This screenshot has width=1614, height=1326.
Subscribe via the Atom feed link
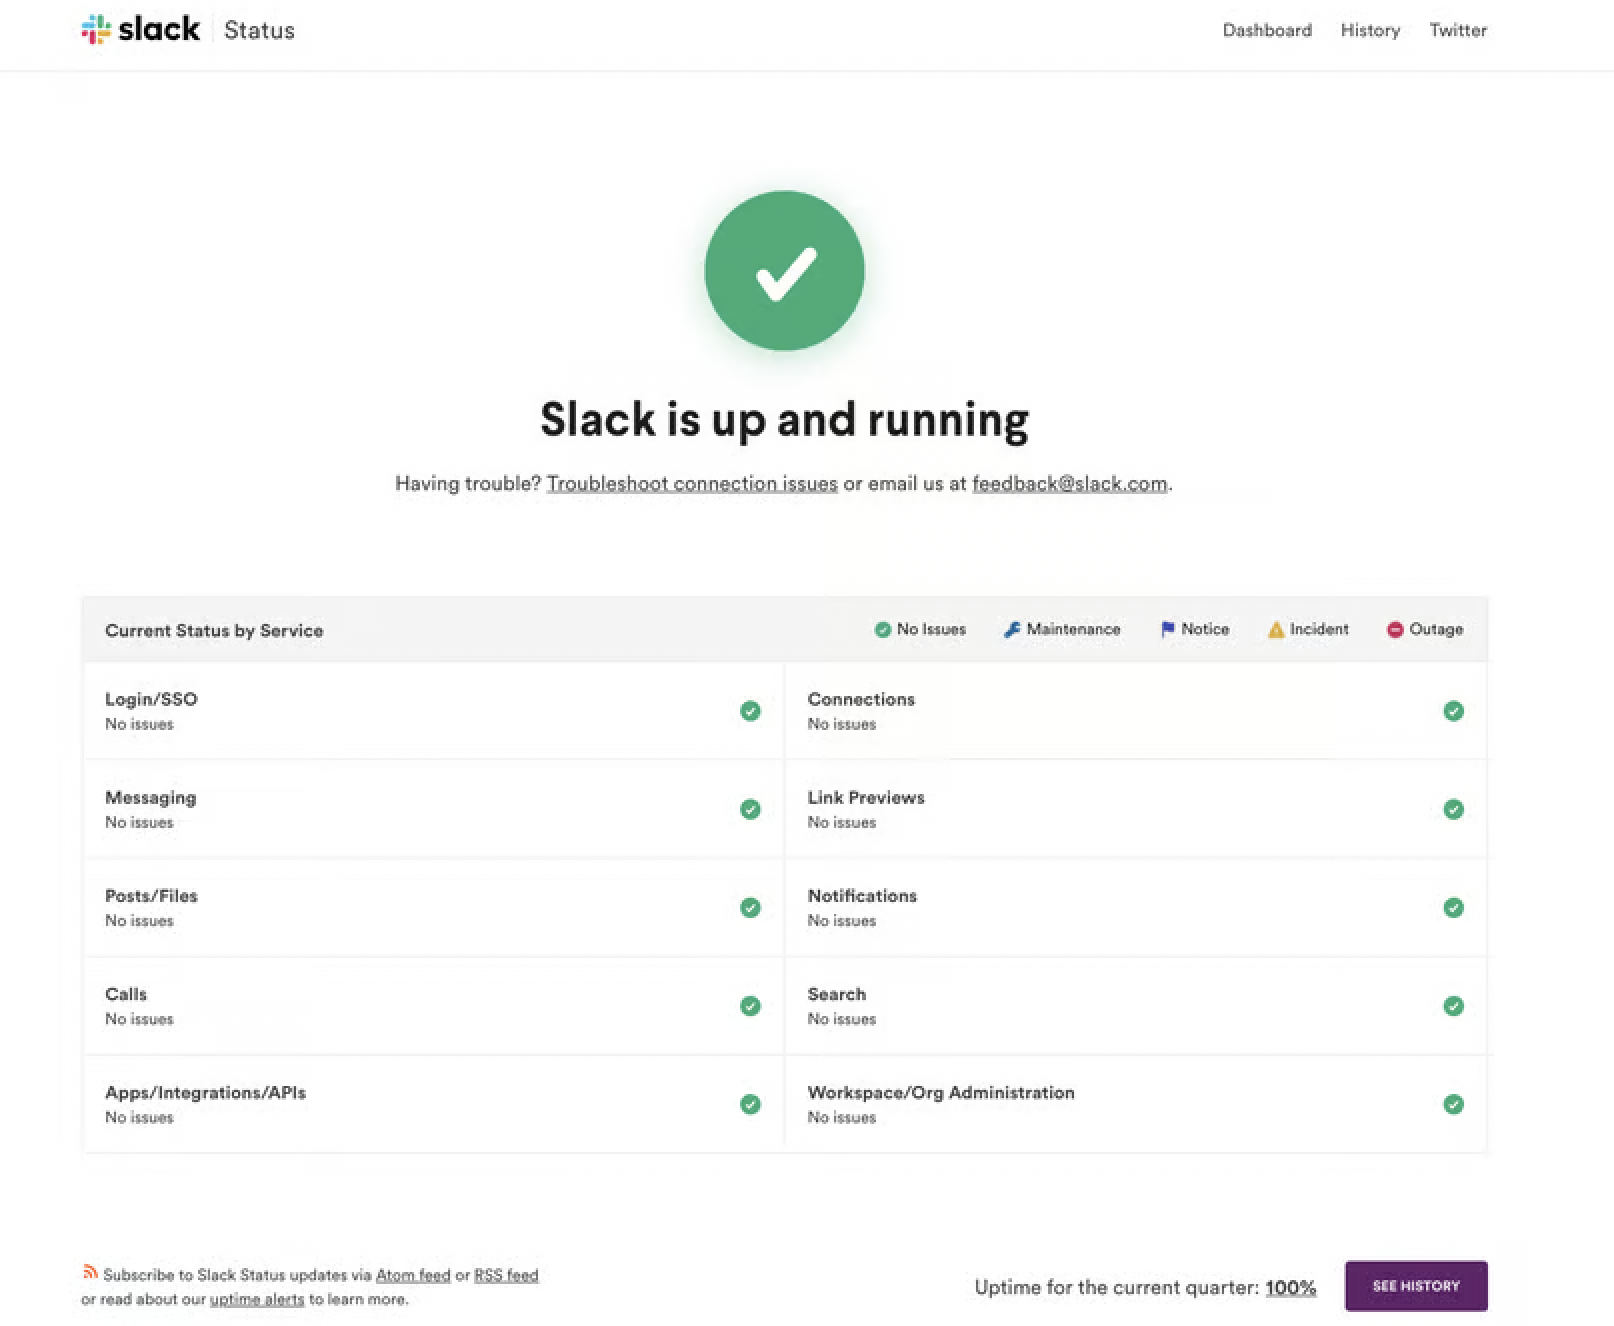point(413,1275)
